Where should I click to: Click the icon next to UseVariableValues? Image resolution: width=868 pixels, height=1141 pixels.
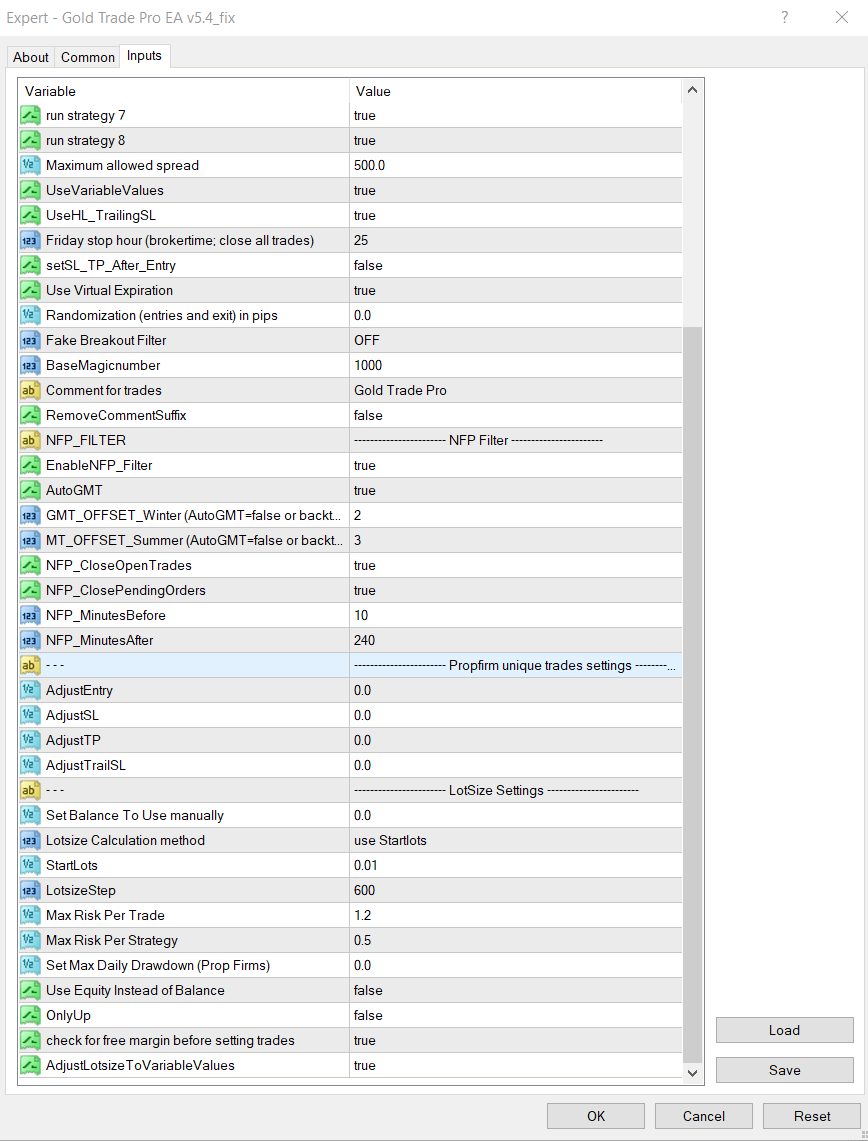(30, 190)
